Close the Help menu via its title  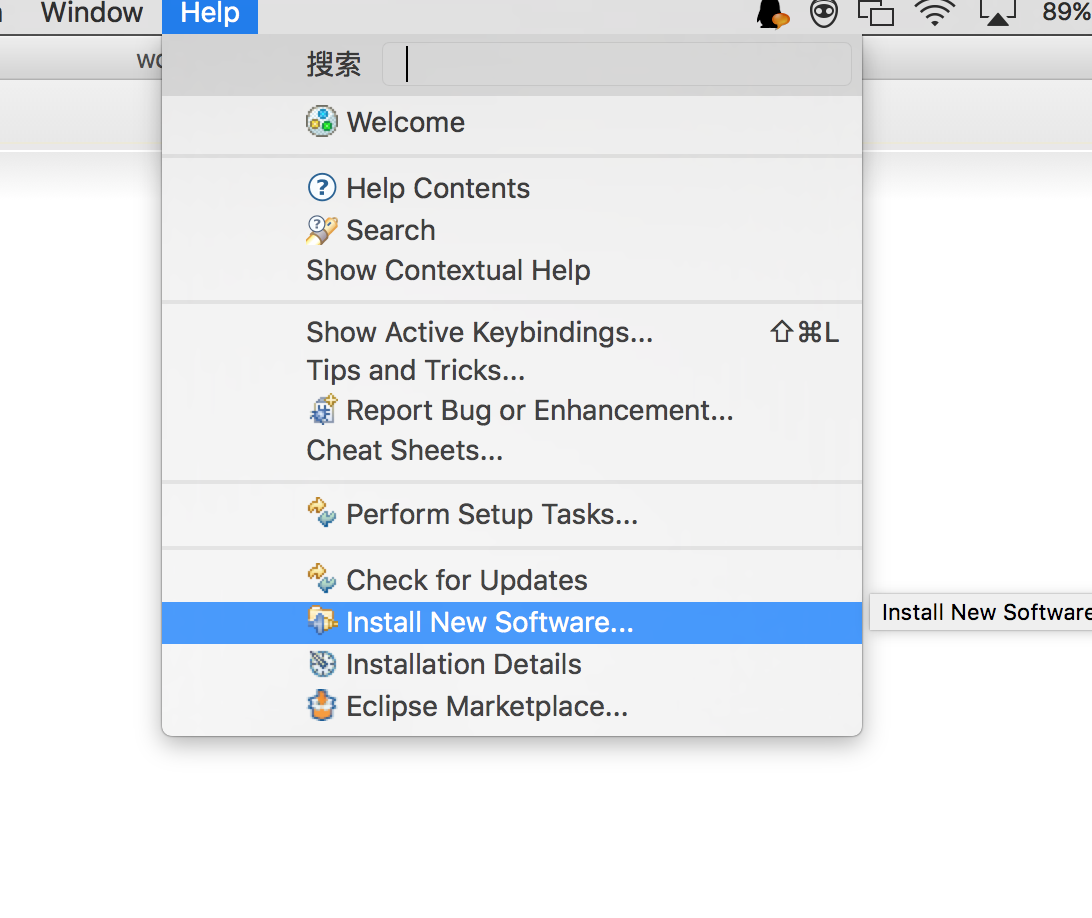[210, 14]
